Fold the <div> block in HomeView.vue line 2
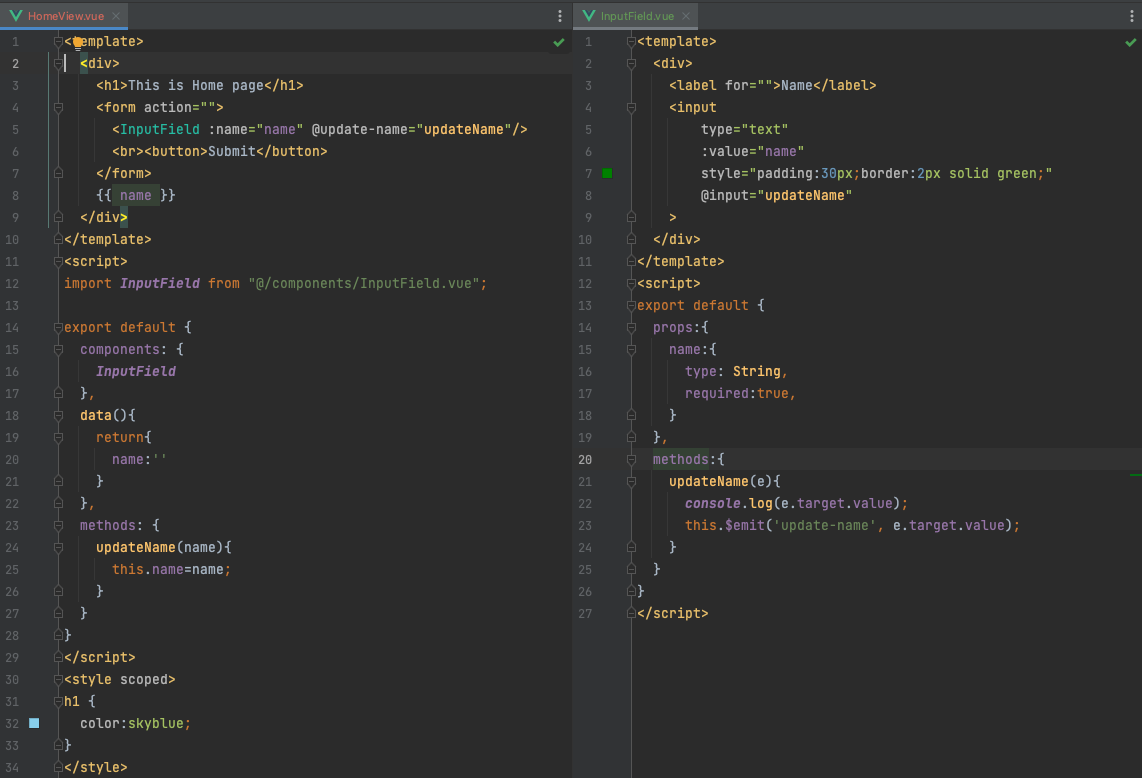The image size is (1142, 778). [58, 63]
